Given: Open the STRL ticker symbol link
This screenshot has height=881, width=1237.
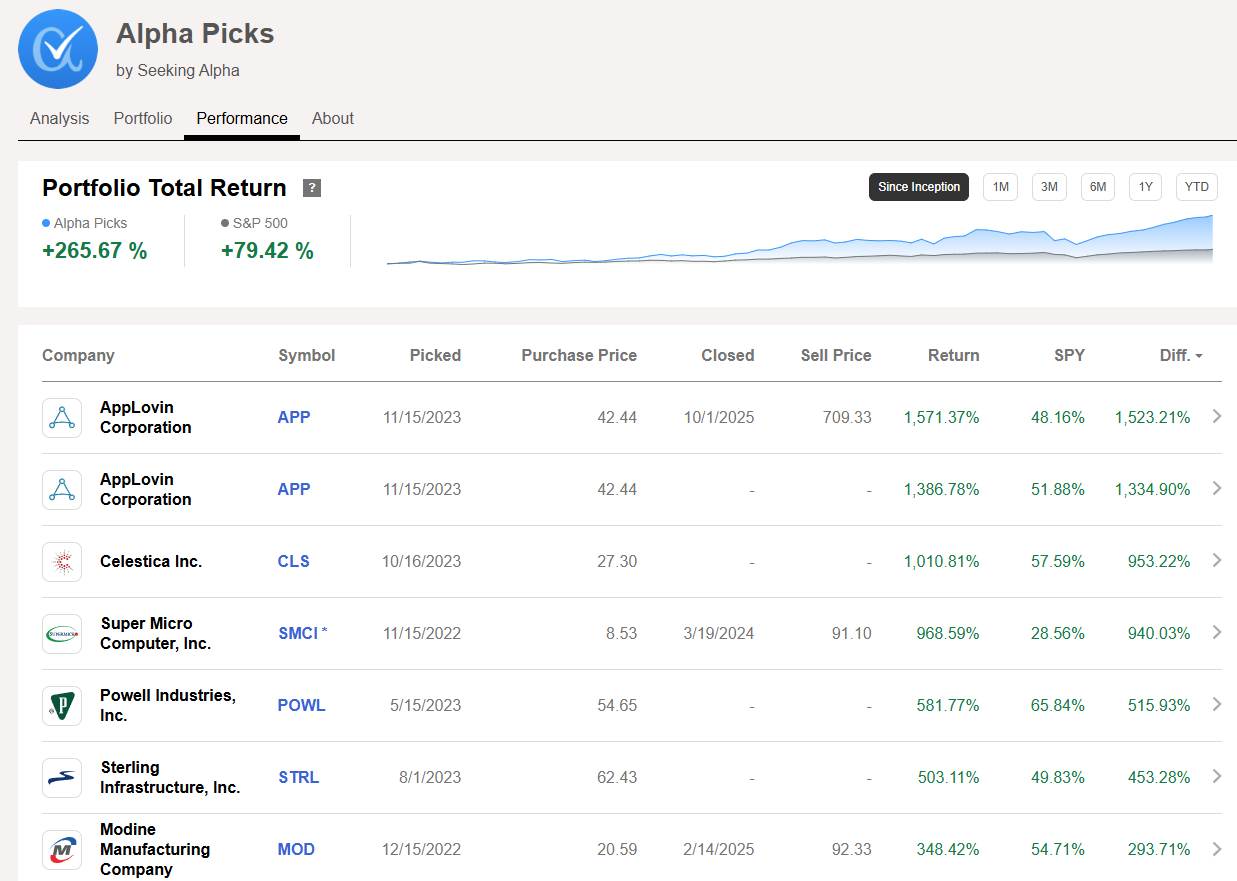Looking at the screenshot, I should coord(298,777).
